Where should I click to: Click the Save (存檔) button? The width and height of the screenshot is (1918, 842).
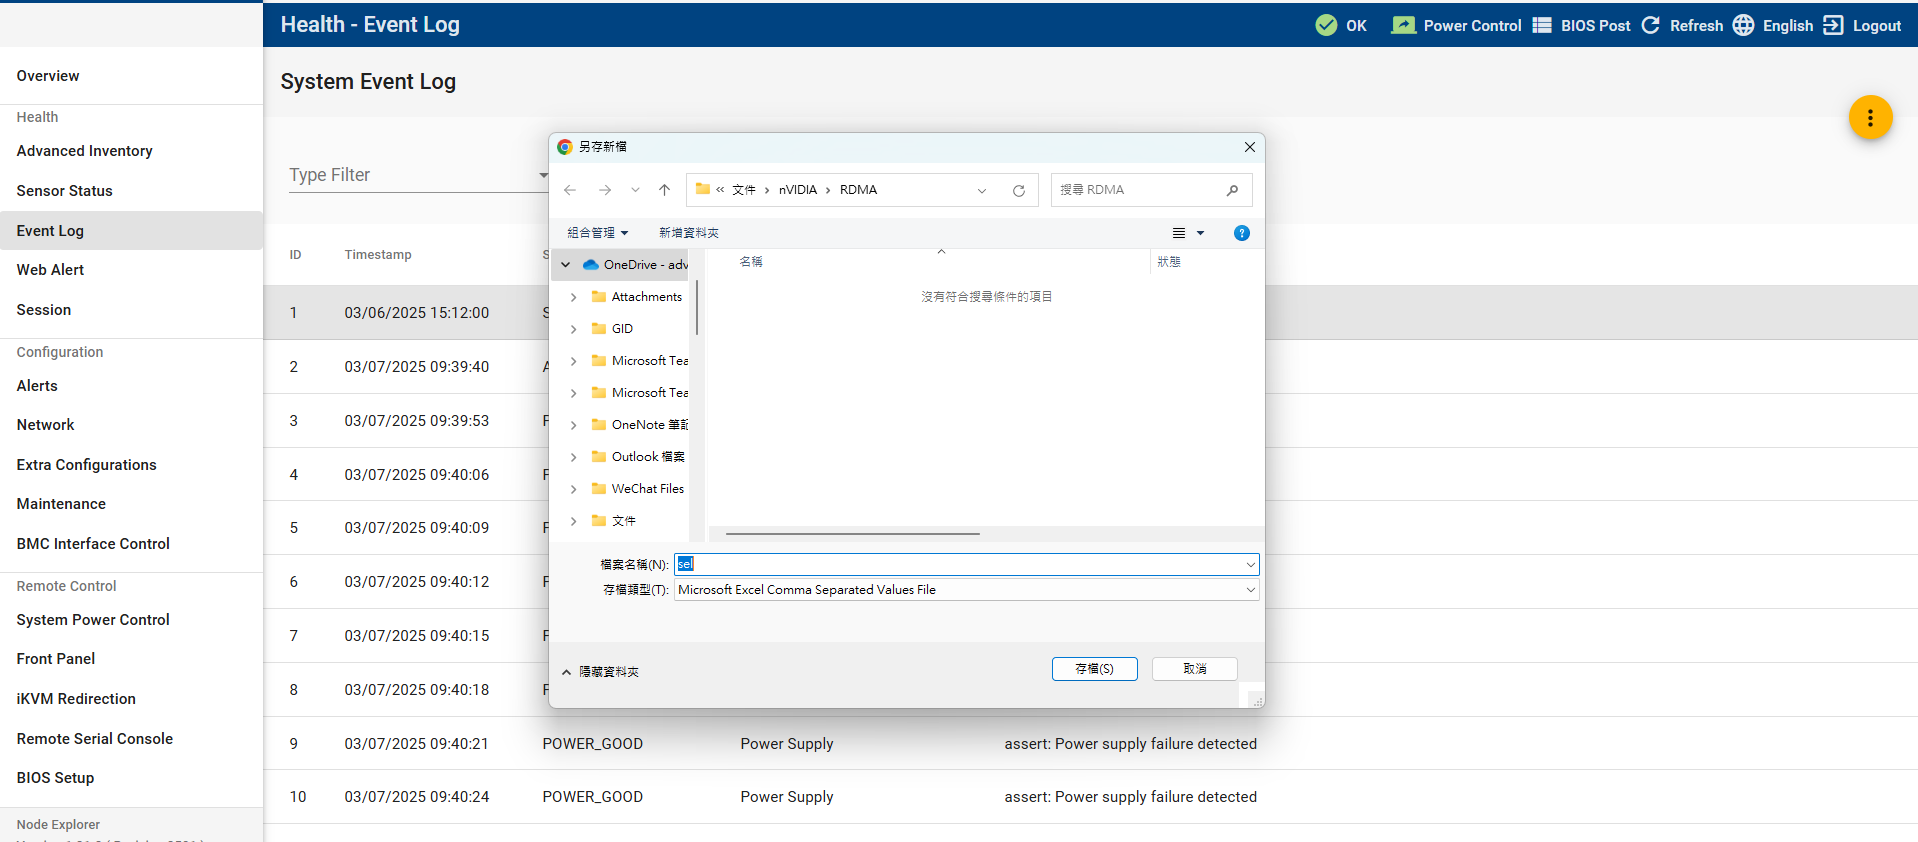click(x=1094, y=669)
